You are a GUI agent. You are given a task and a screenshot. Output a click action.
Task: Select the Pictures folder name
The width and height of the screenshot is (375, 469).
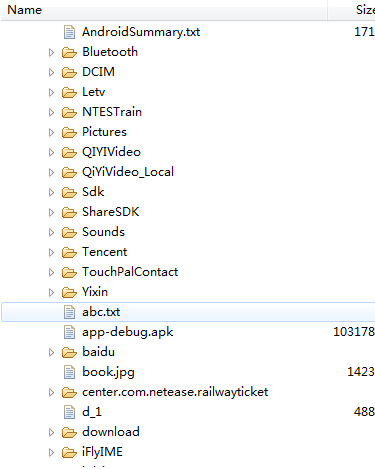[x=104, y=132]
